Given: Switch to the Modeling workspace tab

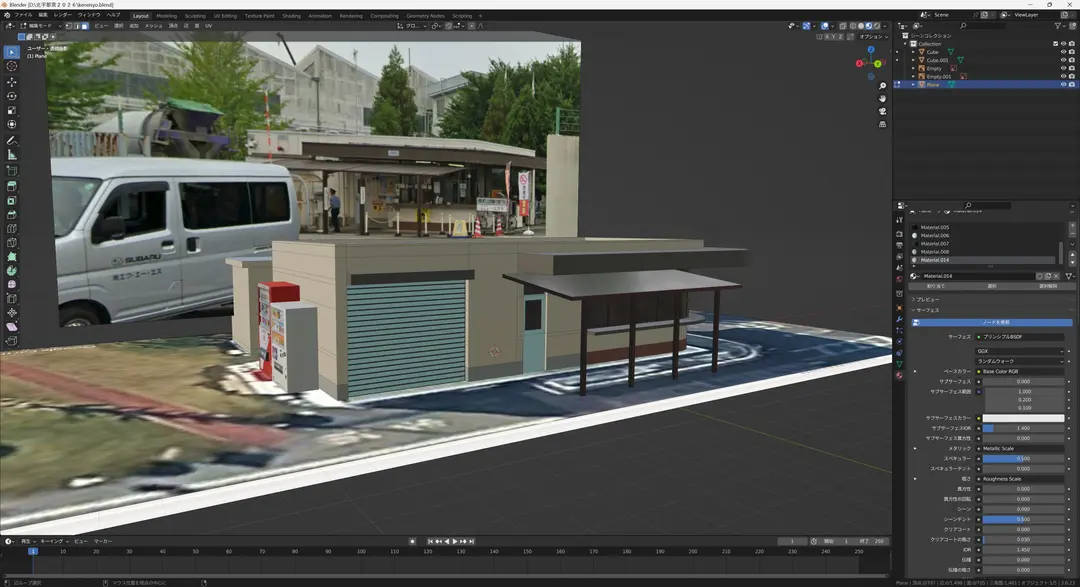Looking at the screenshot, I should (x=167, y=16).
